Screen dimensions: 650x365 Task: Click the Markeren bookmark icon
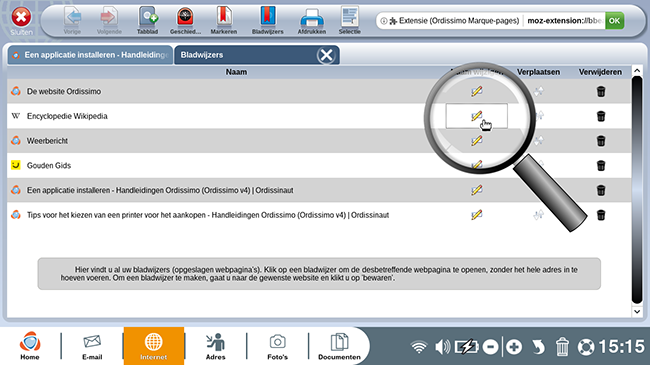pos(223,20)
